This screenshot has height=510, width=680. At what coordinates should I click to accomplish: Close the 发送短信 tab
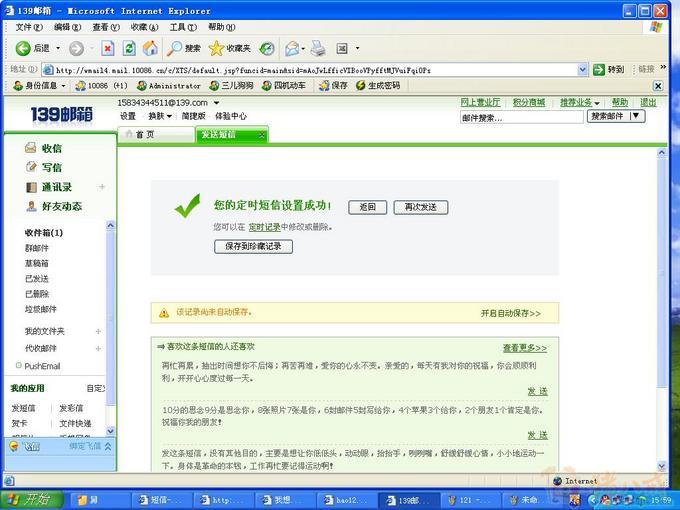pos(262,135)
